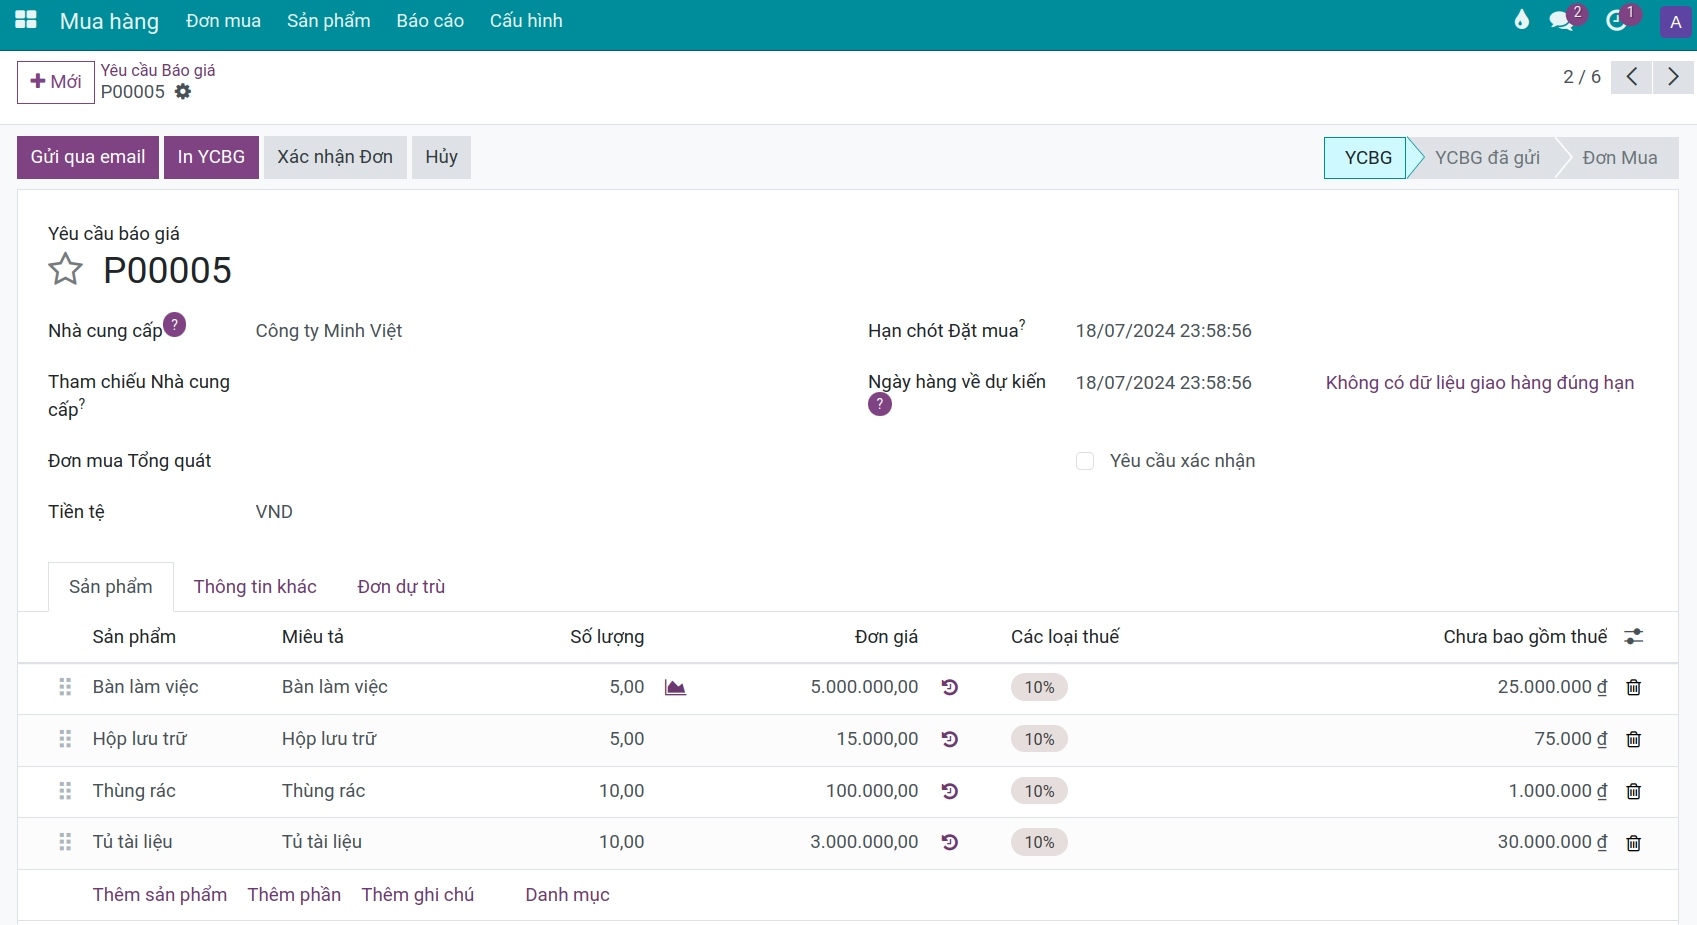Grab the drag handle of Thùng rác row
Image resolution: width=1697 pixels, height=925 pixels.
65,791
